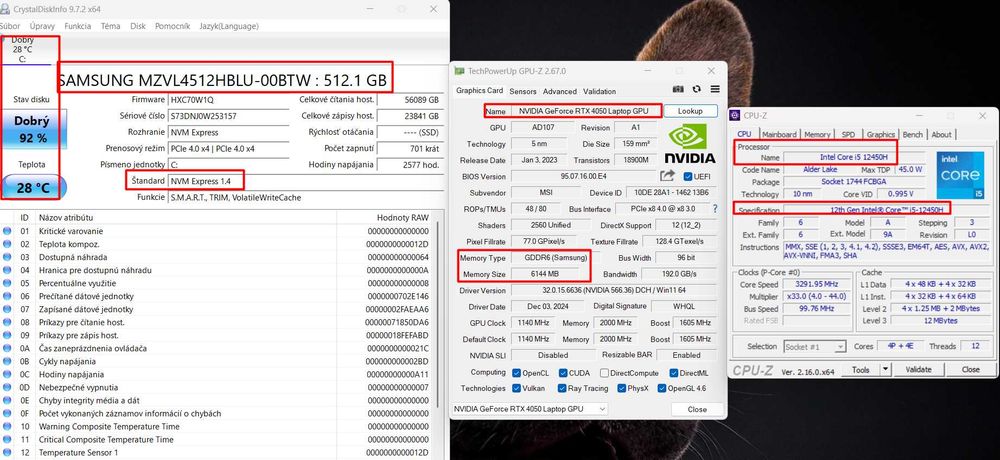Screen dimensions: 1000x460
Task: Switch to the Sensors tab in GPU-Z
Action: [x=523, y=91]
